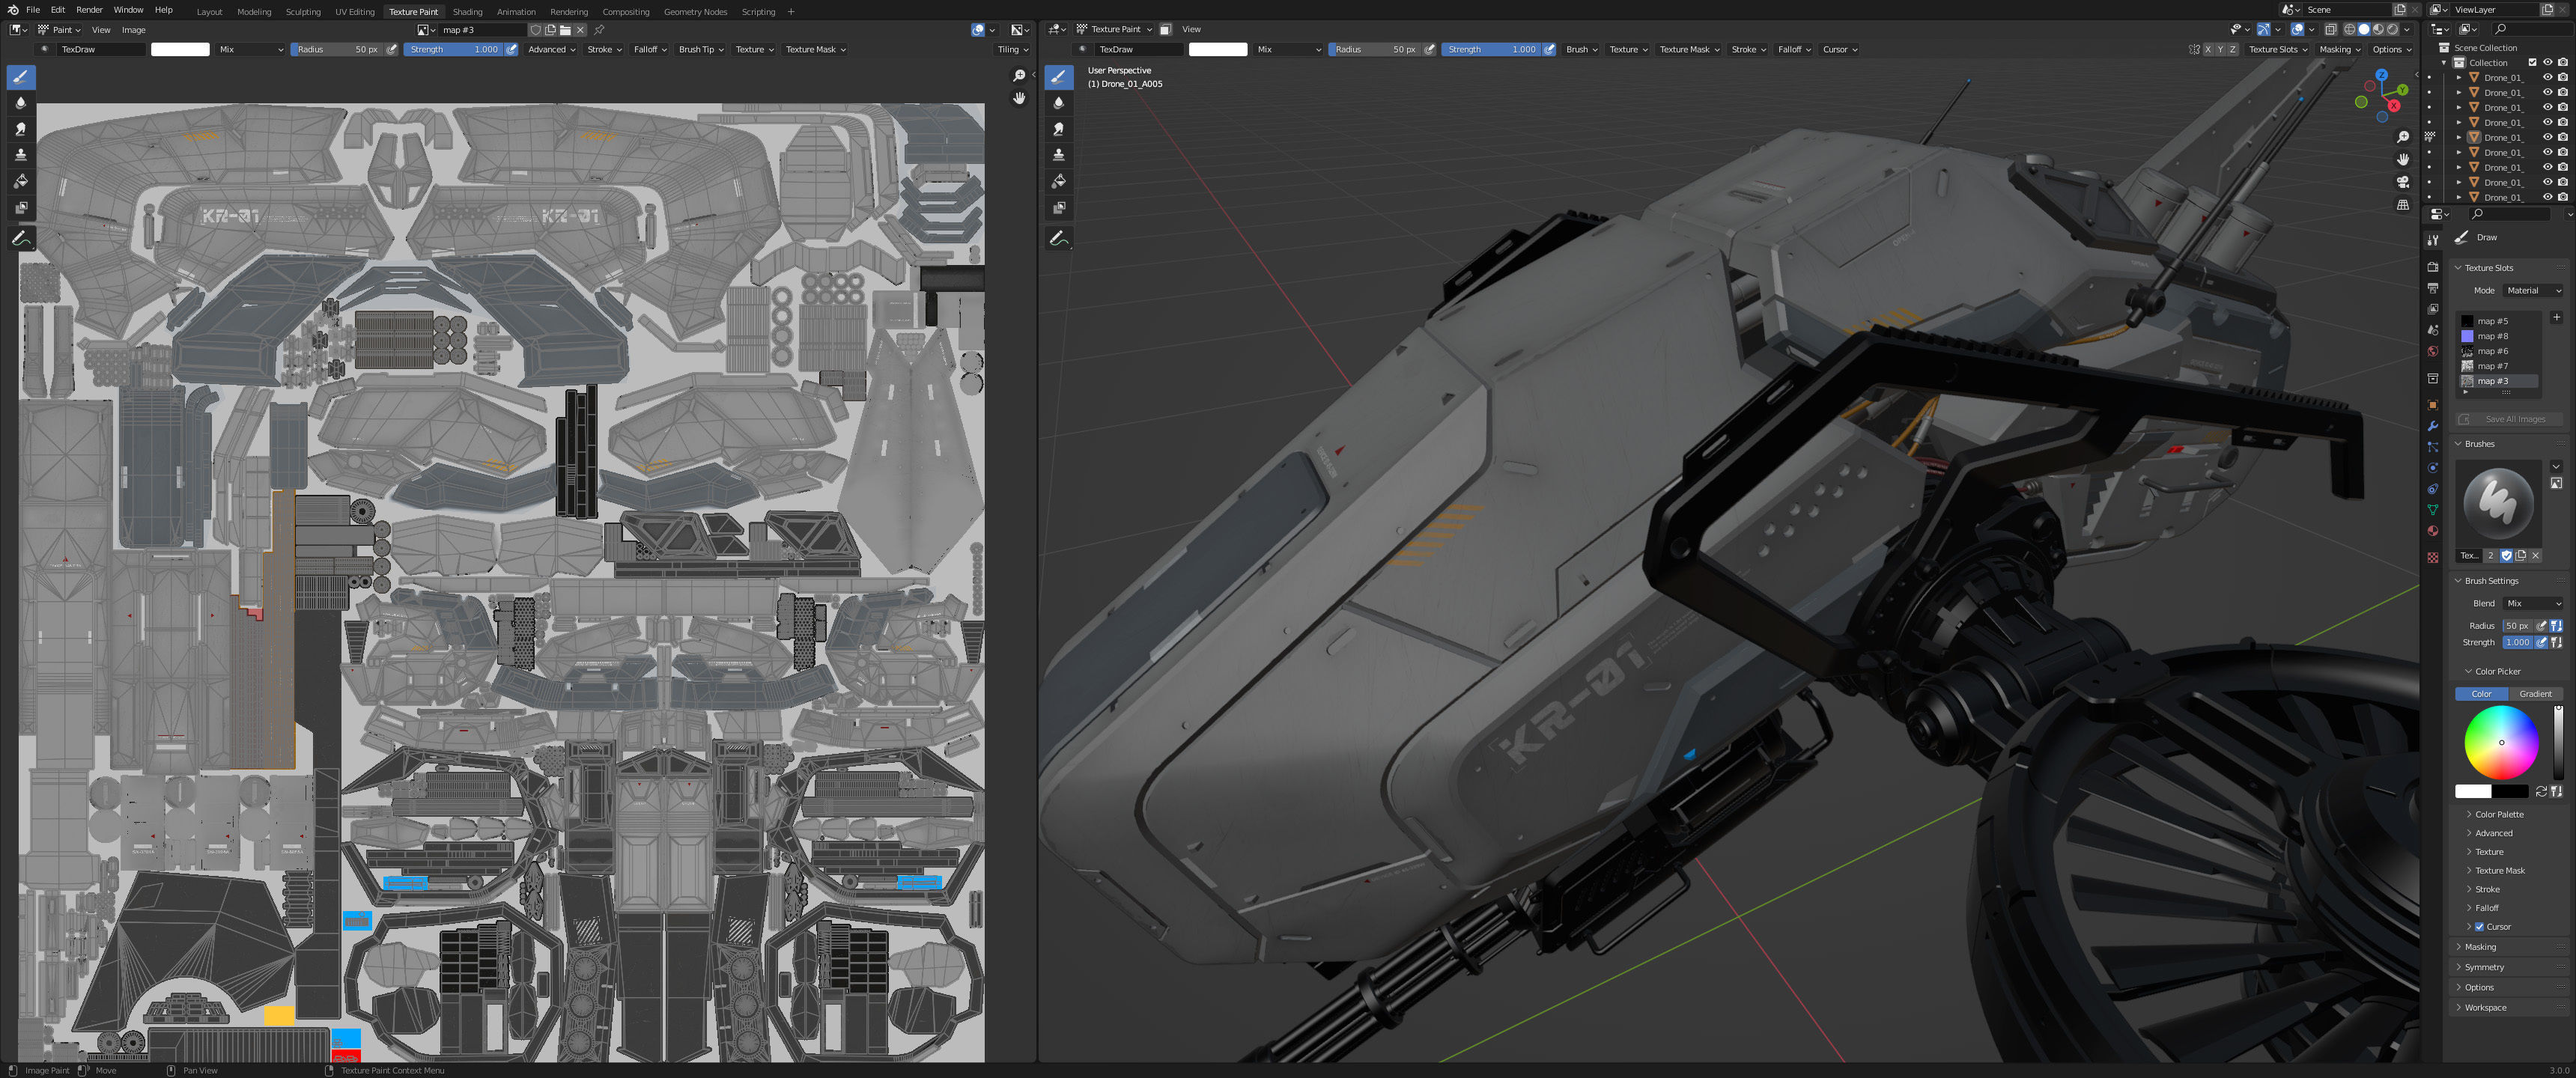Toggle the Cursor checkbox in brush settings
The width and height of the screenshot is (2576, 1078).
(x=2479, y=927)
